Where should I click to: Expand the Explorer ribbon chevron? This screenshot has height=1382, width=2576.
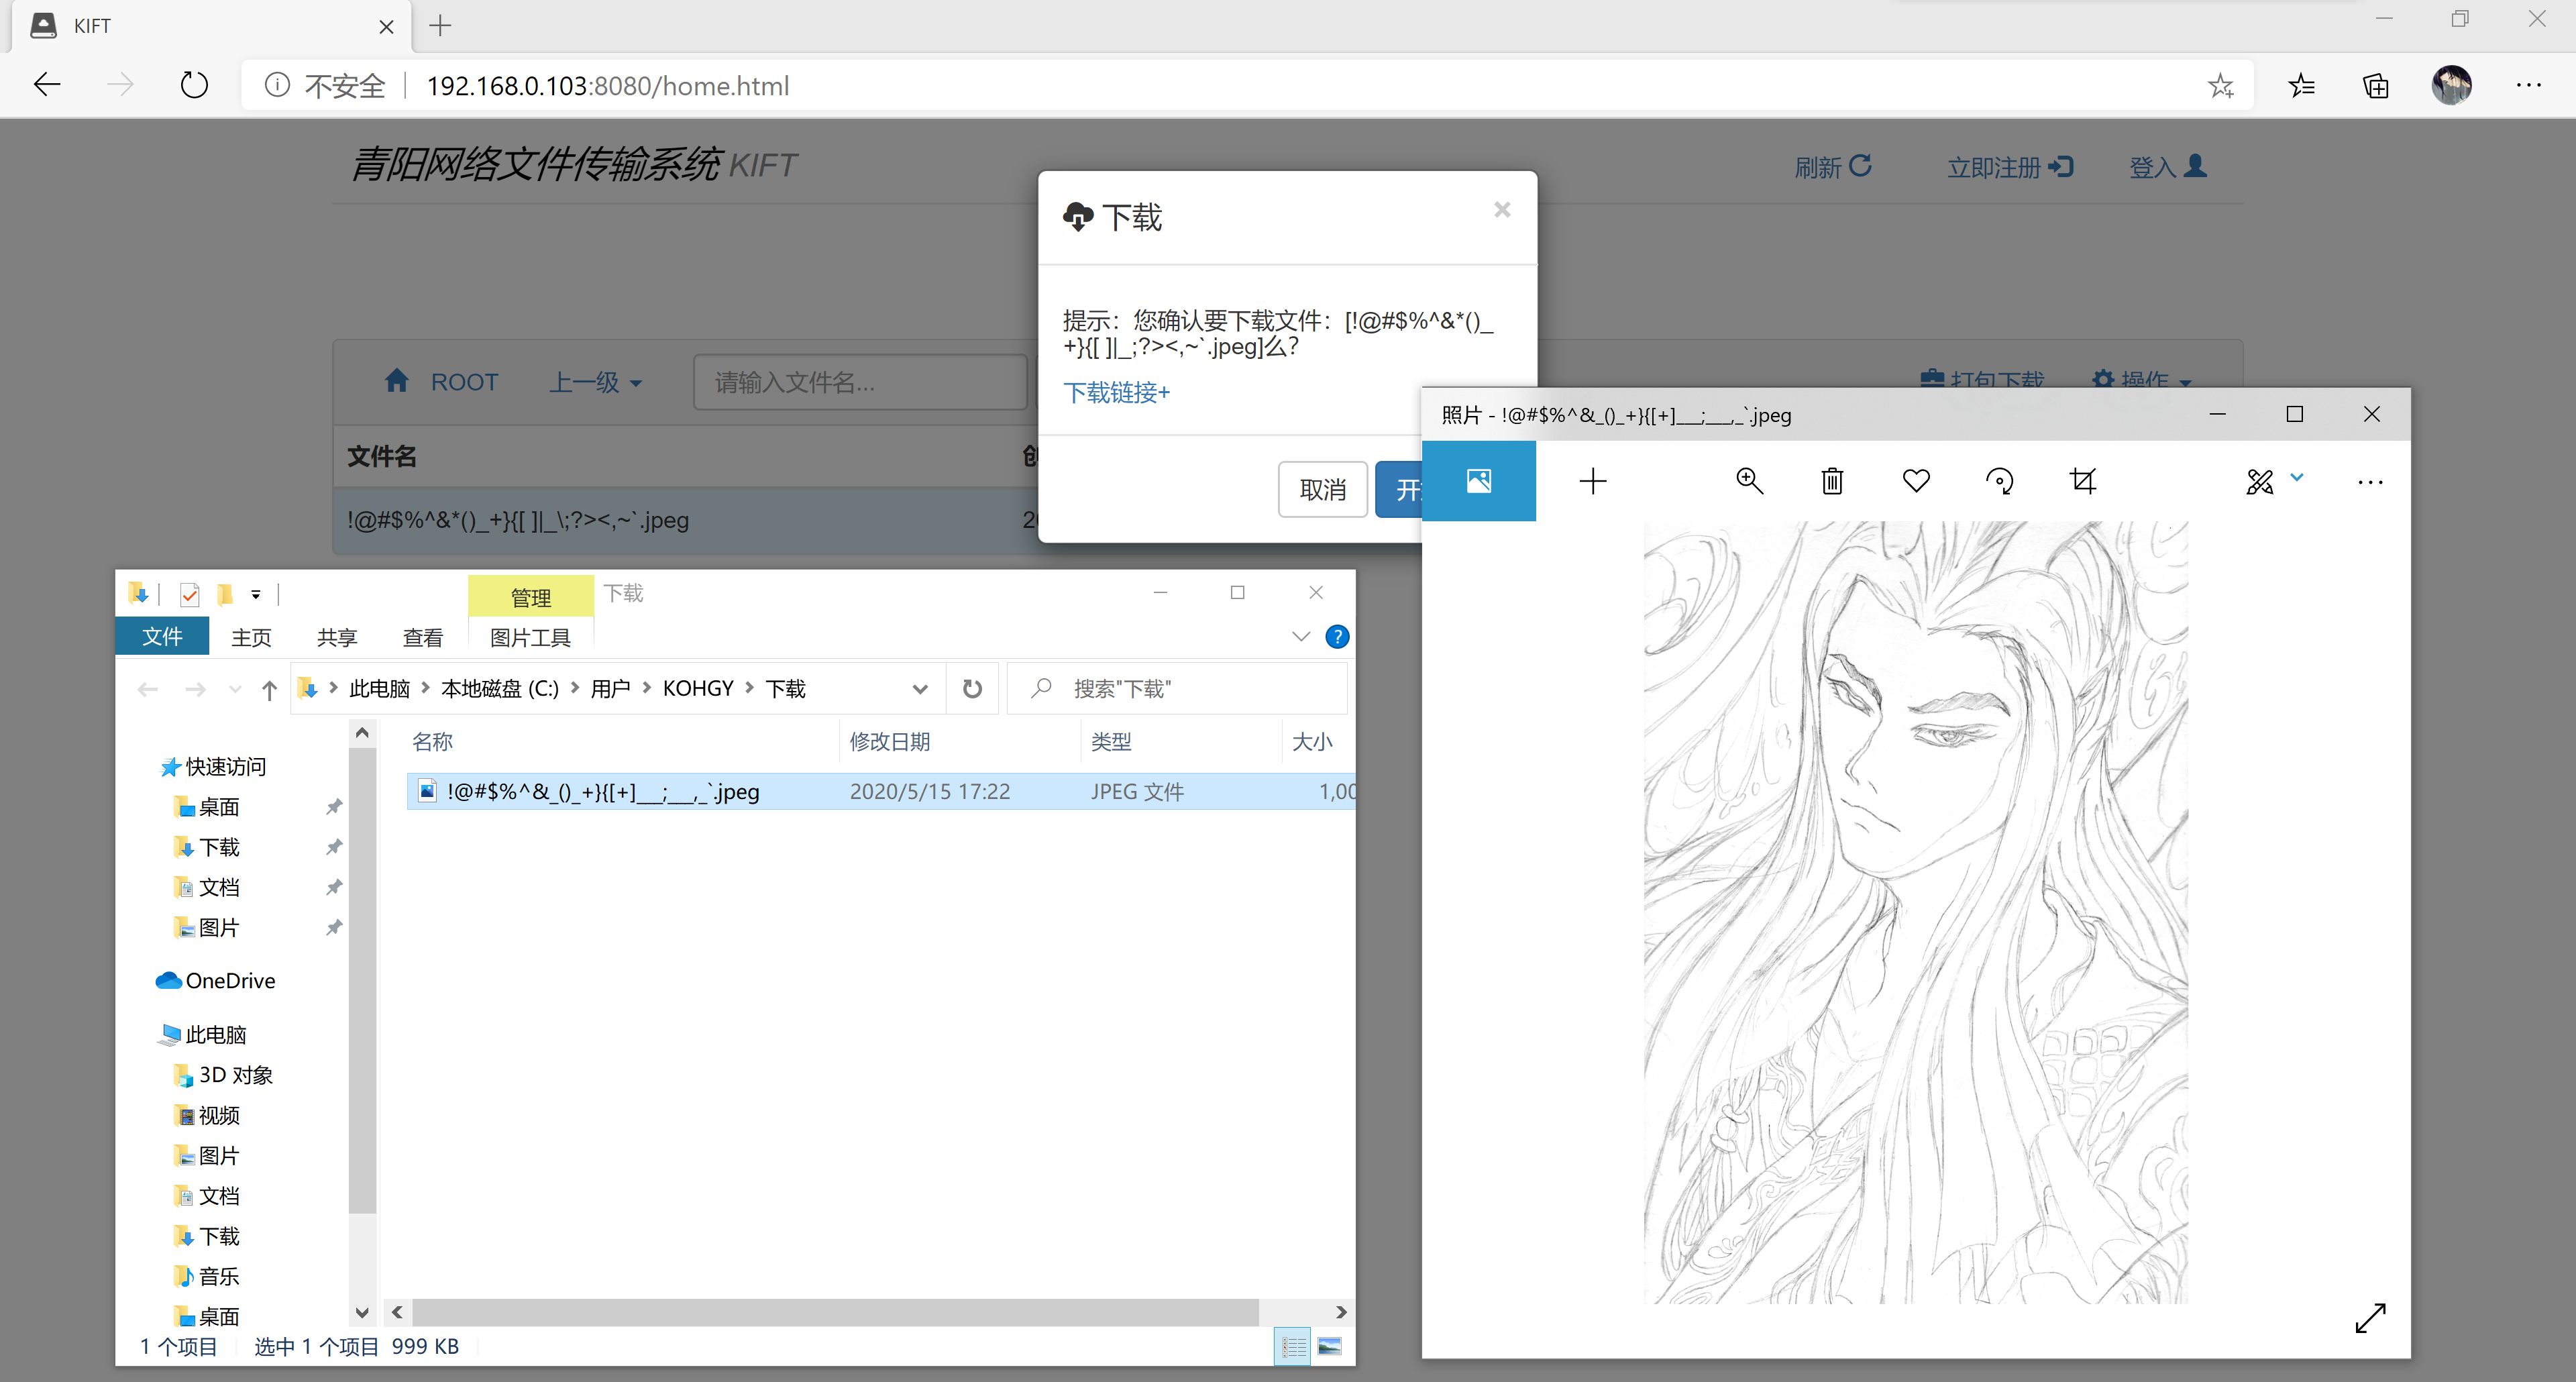[1300, 636]
